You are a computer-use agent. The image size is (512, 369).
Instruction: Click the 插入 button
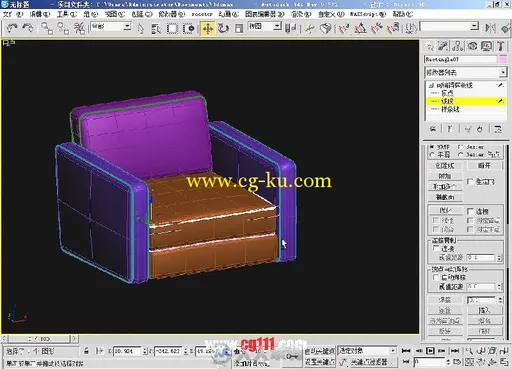pos(484,311)
